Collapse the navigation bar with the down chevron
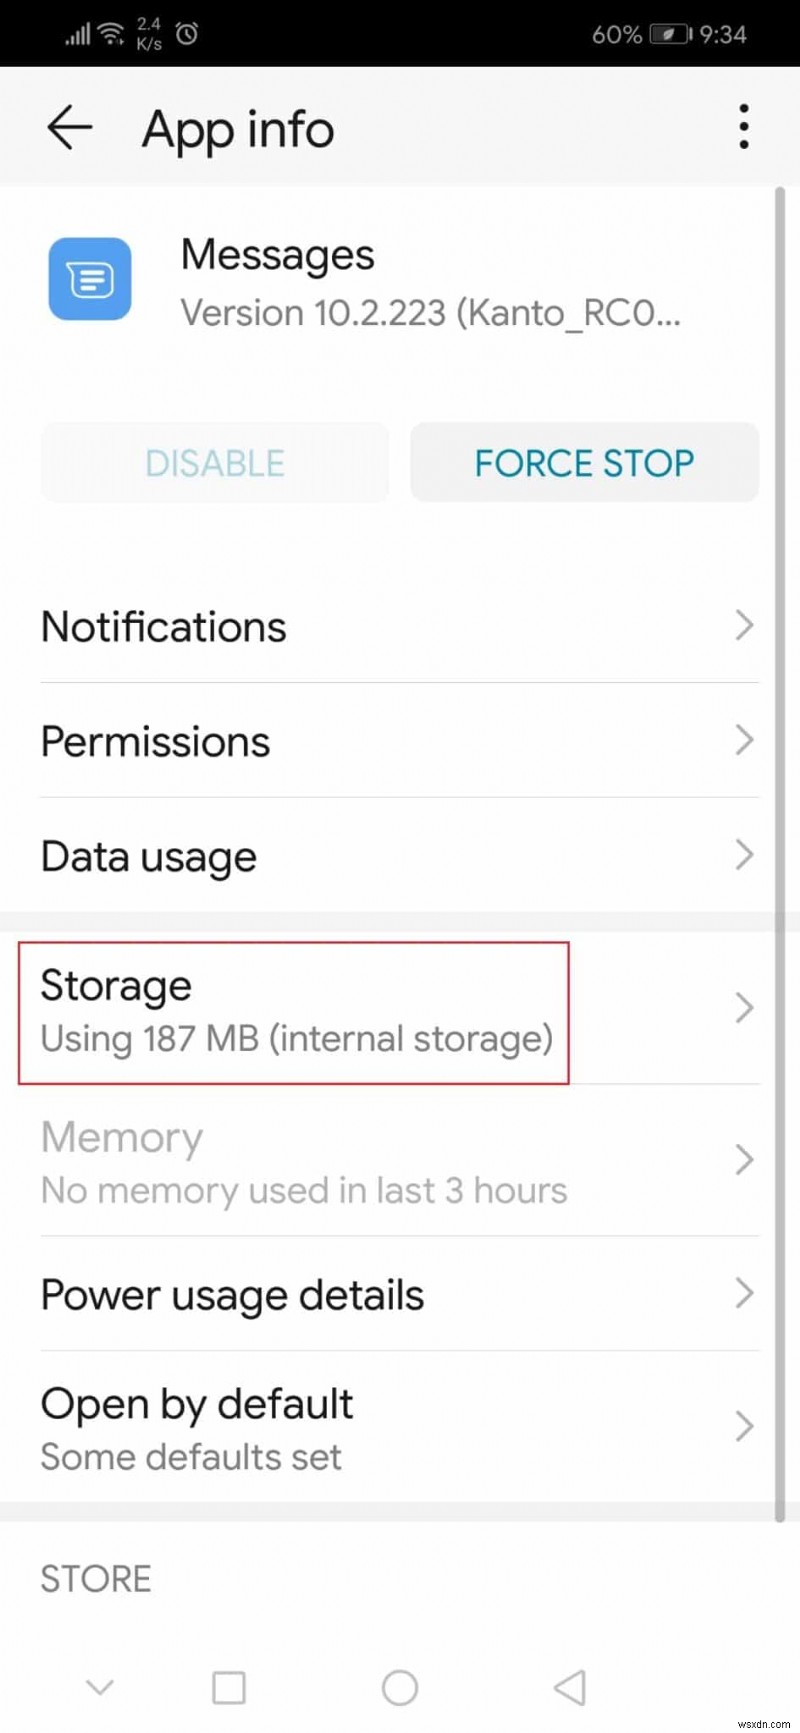Screen dimensions: 800x1733 [100, 1687]
